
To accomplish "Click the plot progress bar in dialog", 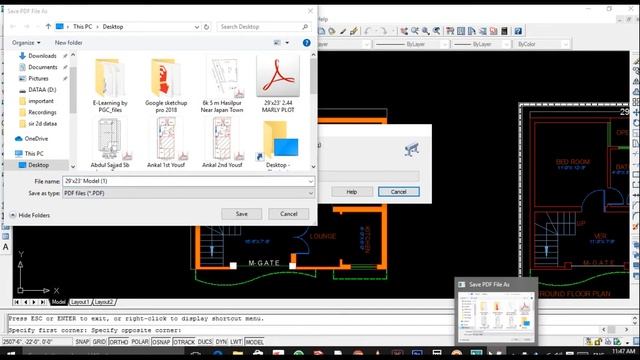I will tap(369, 176).
